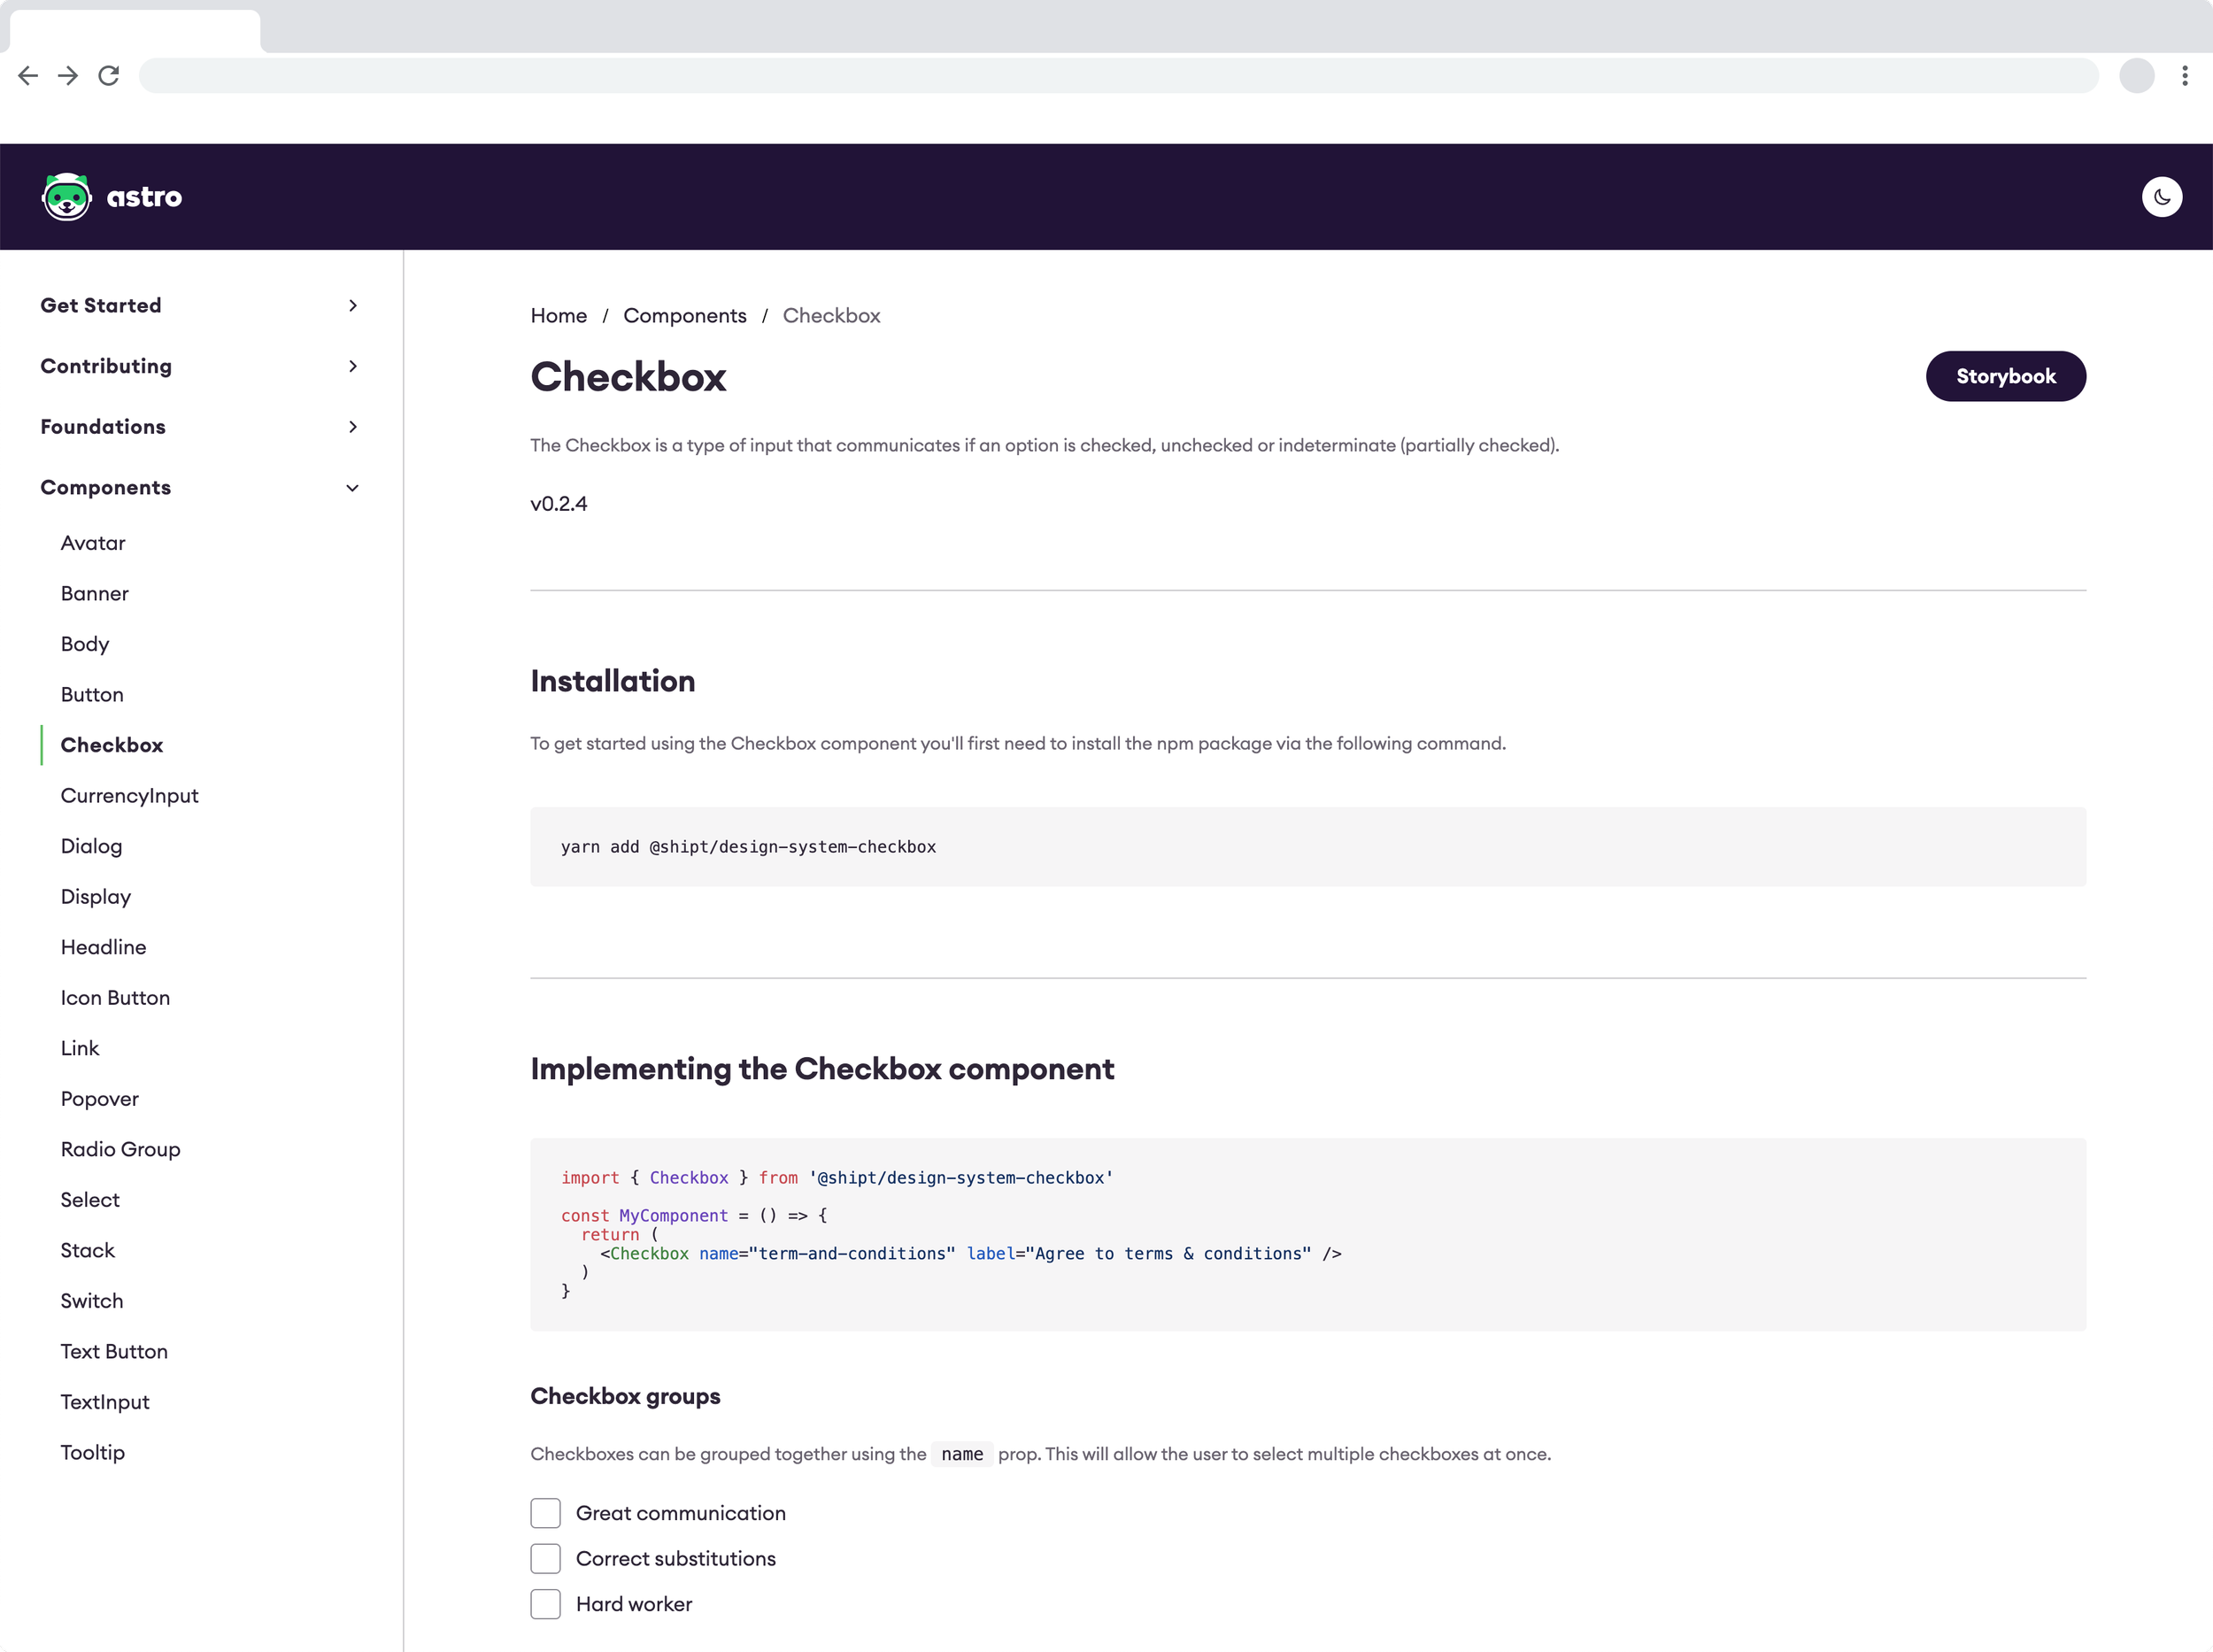Go to Home via the breadcrumb

(558, 316)
